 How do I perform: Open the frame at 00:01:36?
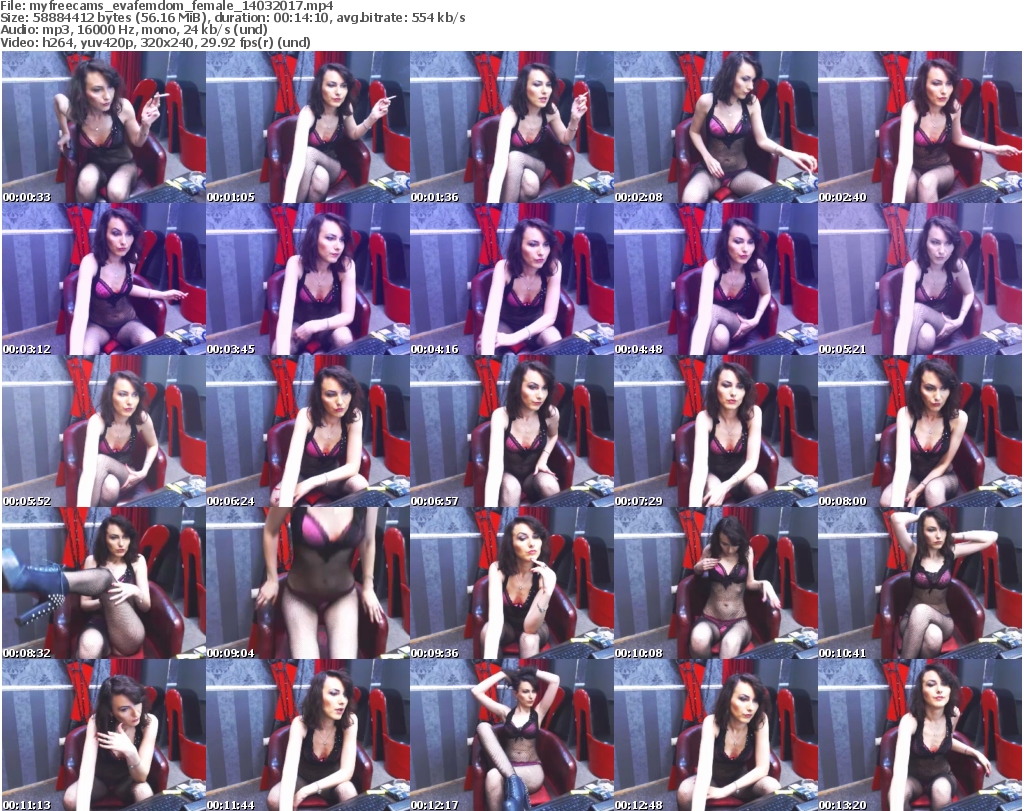pyautogui.click(x=511, y=127)
